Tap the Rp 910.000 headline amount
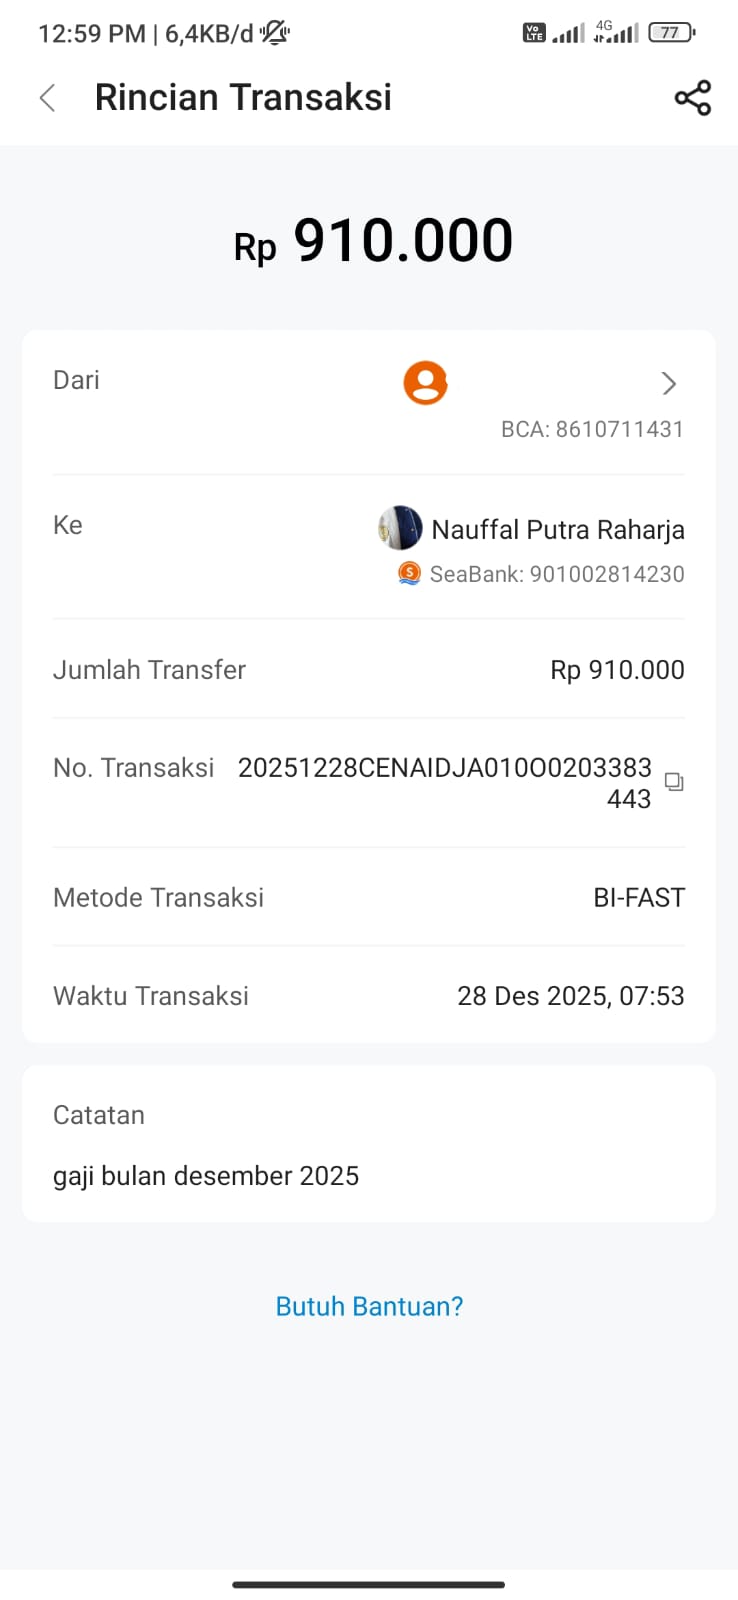Screen dimensions: 738x1600 point(373,242)
